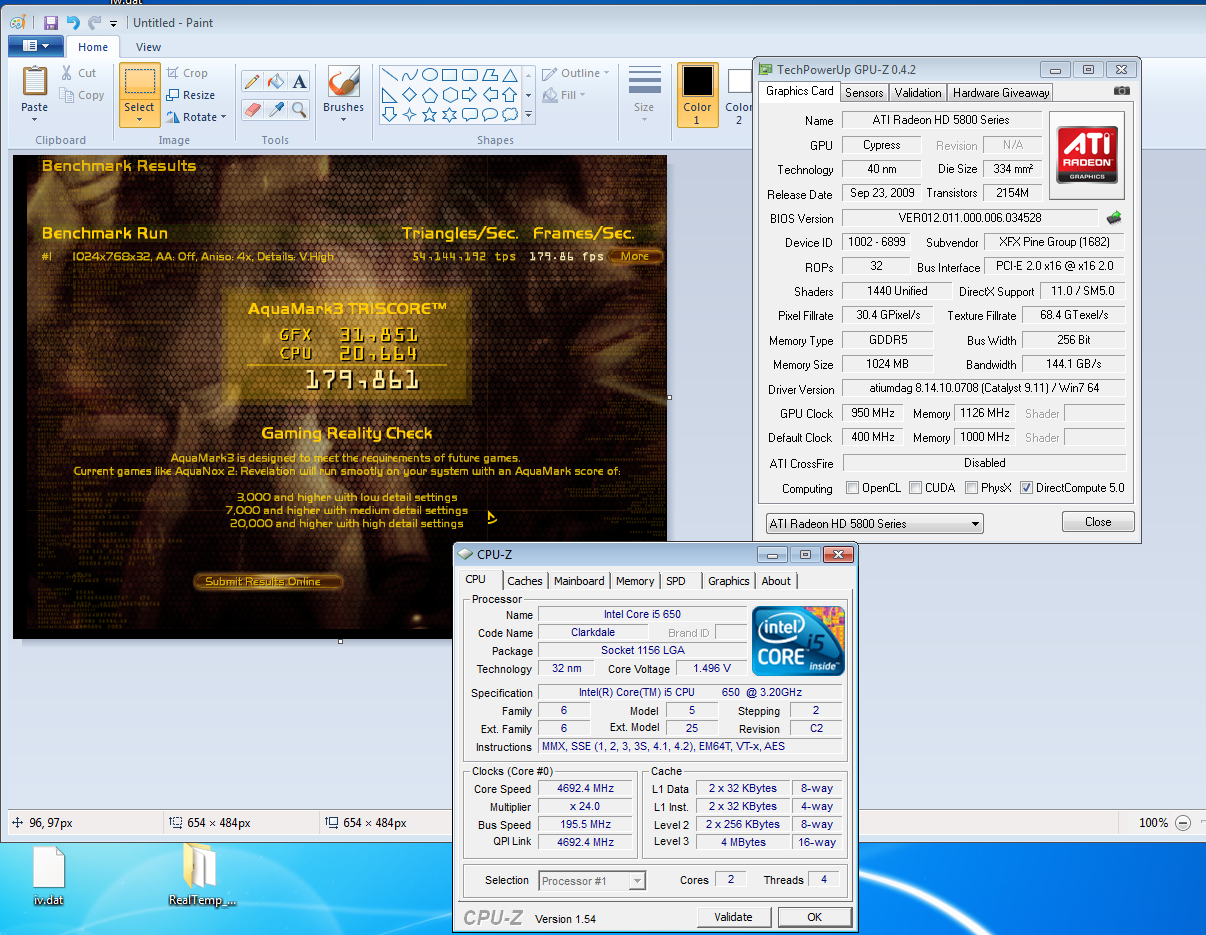1206x935 pixels.
Task: Click the Redo arrow in Paint's title bar
Action: pos(95,22)
